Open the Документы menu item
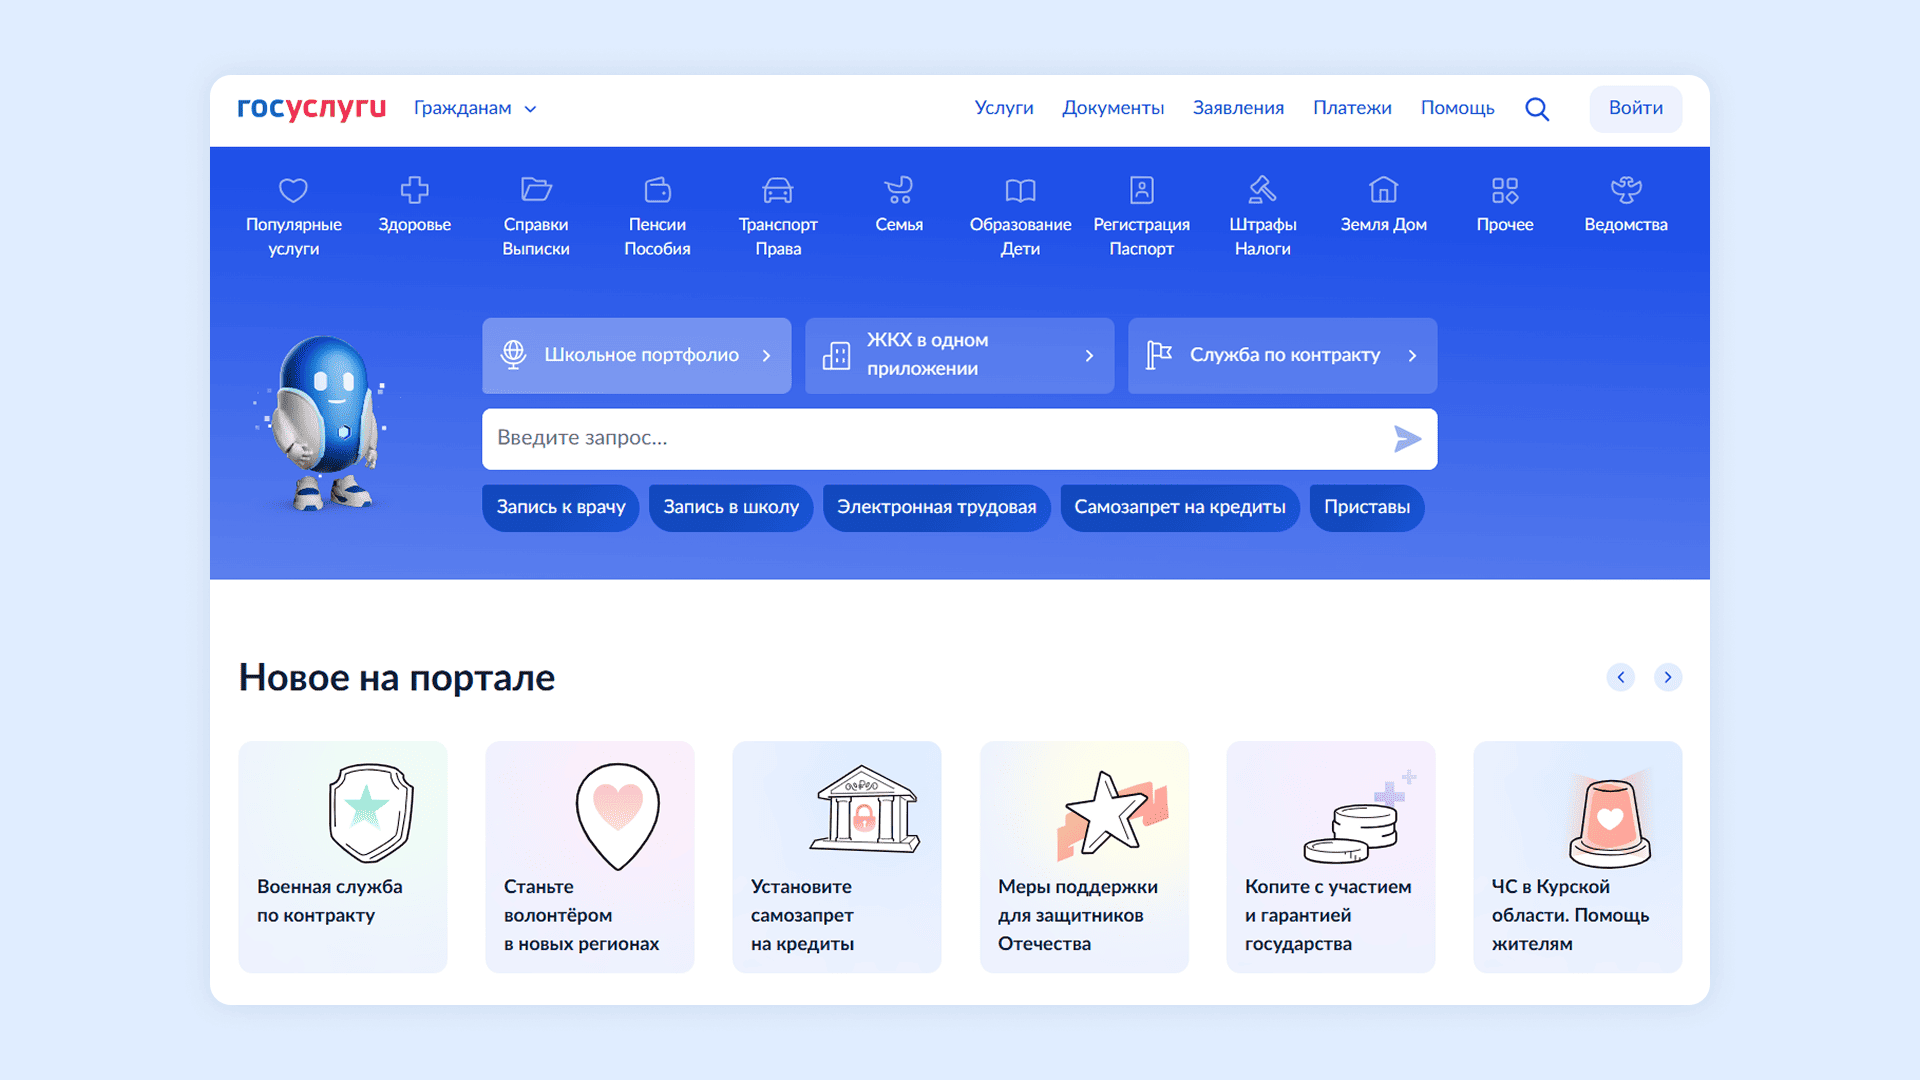This screenshot has width=1920, height=1080. pos(1112,108)
